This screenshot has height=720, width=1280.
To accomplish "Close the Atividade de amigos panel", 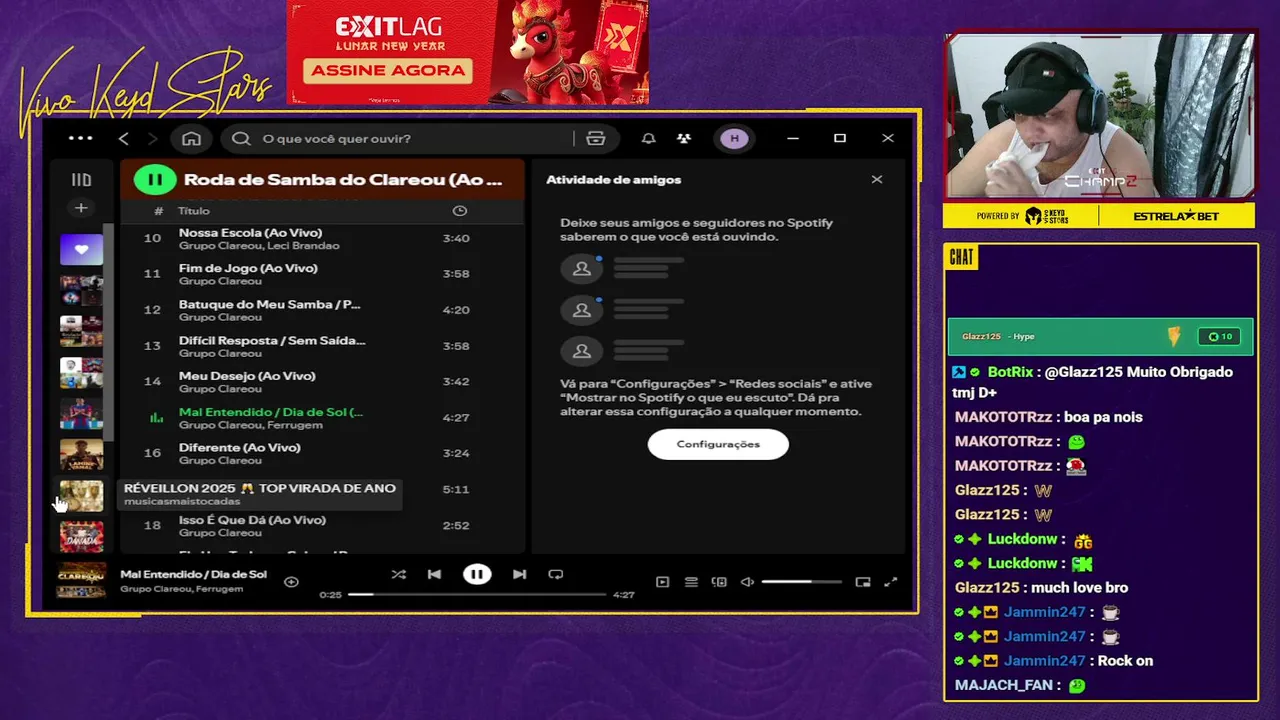I will (877, 180).
